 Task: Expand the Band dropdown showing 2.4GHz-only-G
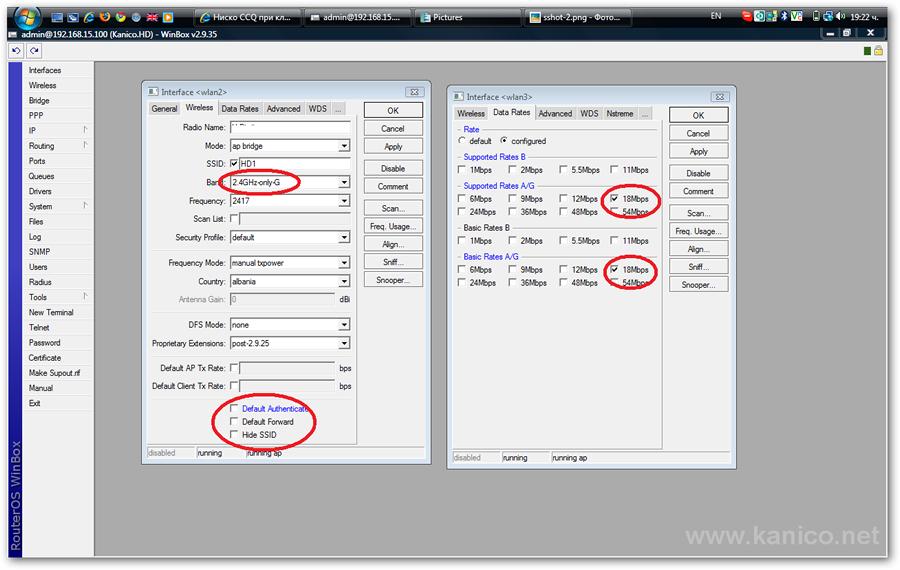(x=344, y=182)
